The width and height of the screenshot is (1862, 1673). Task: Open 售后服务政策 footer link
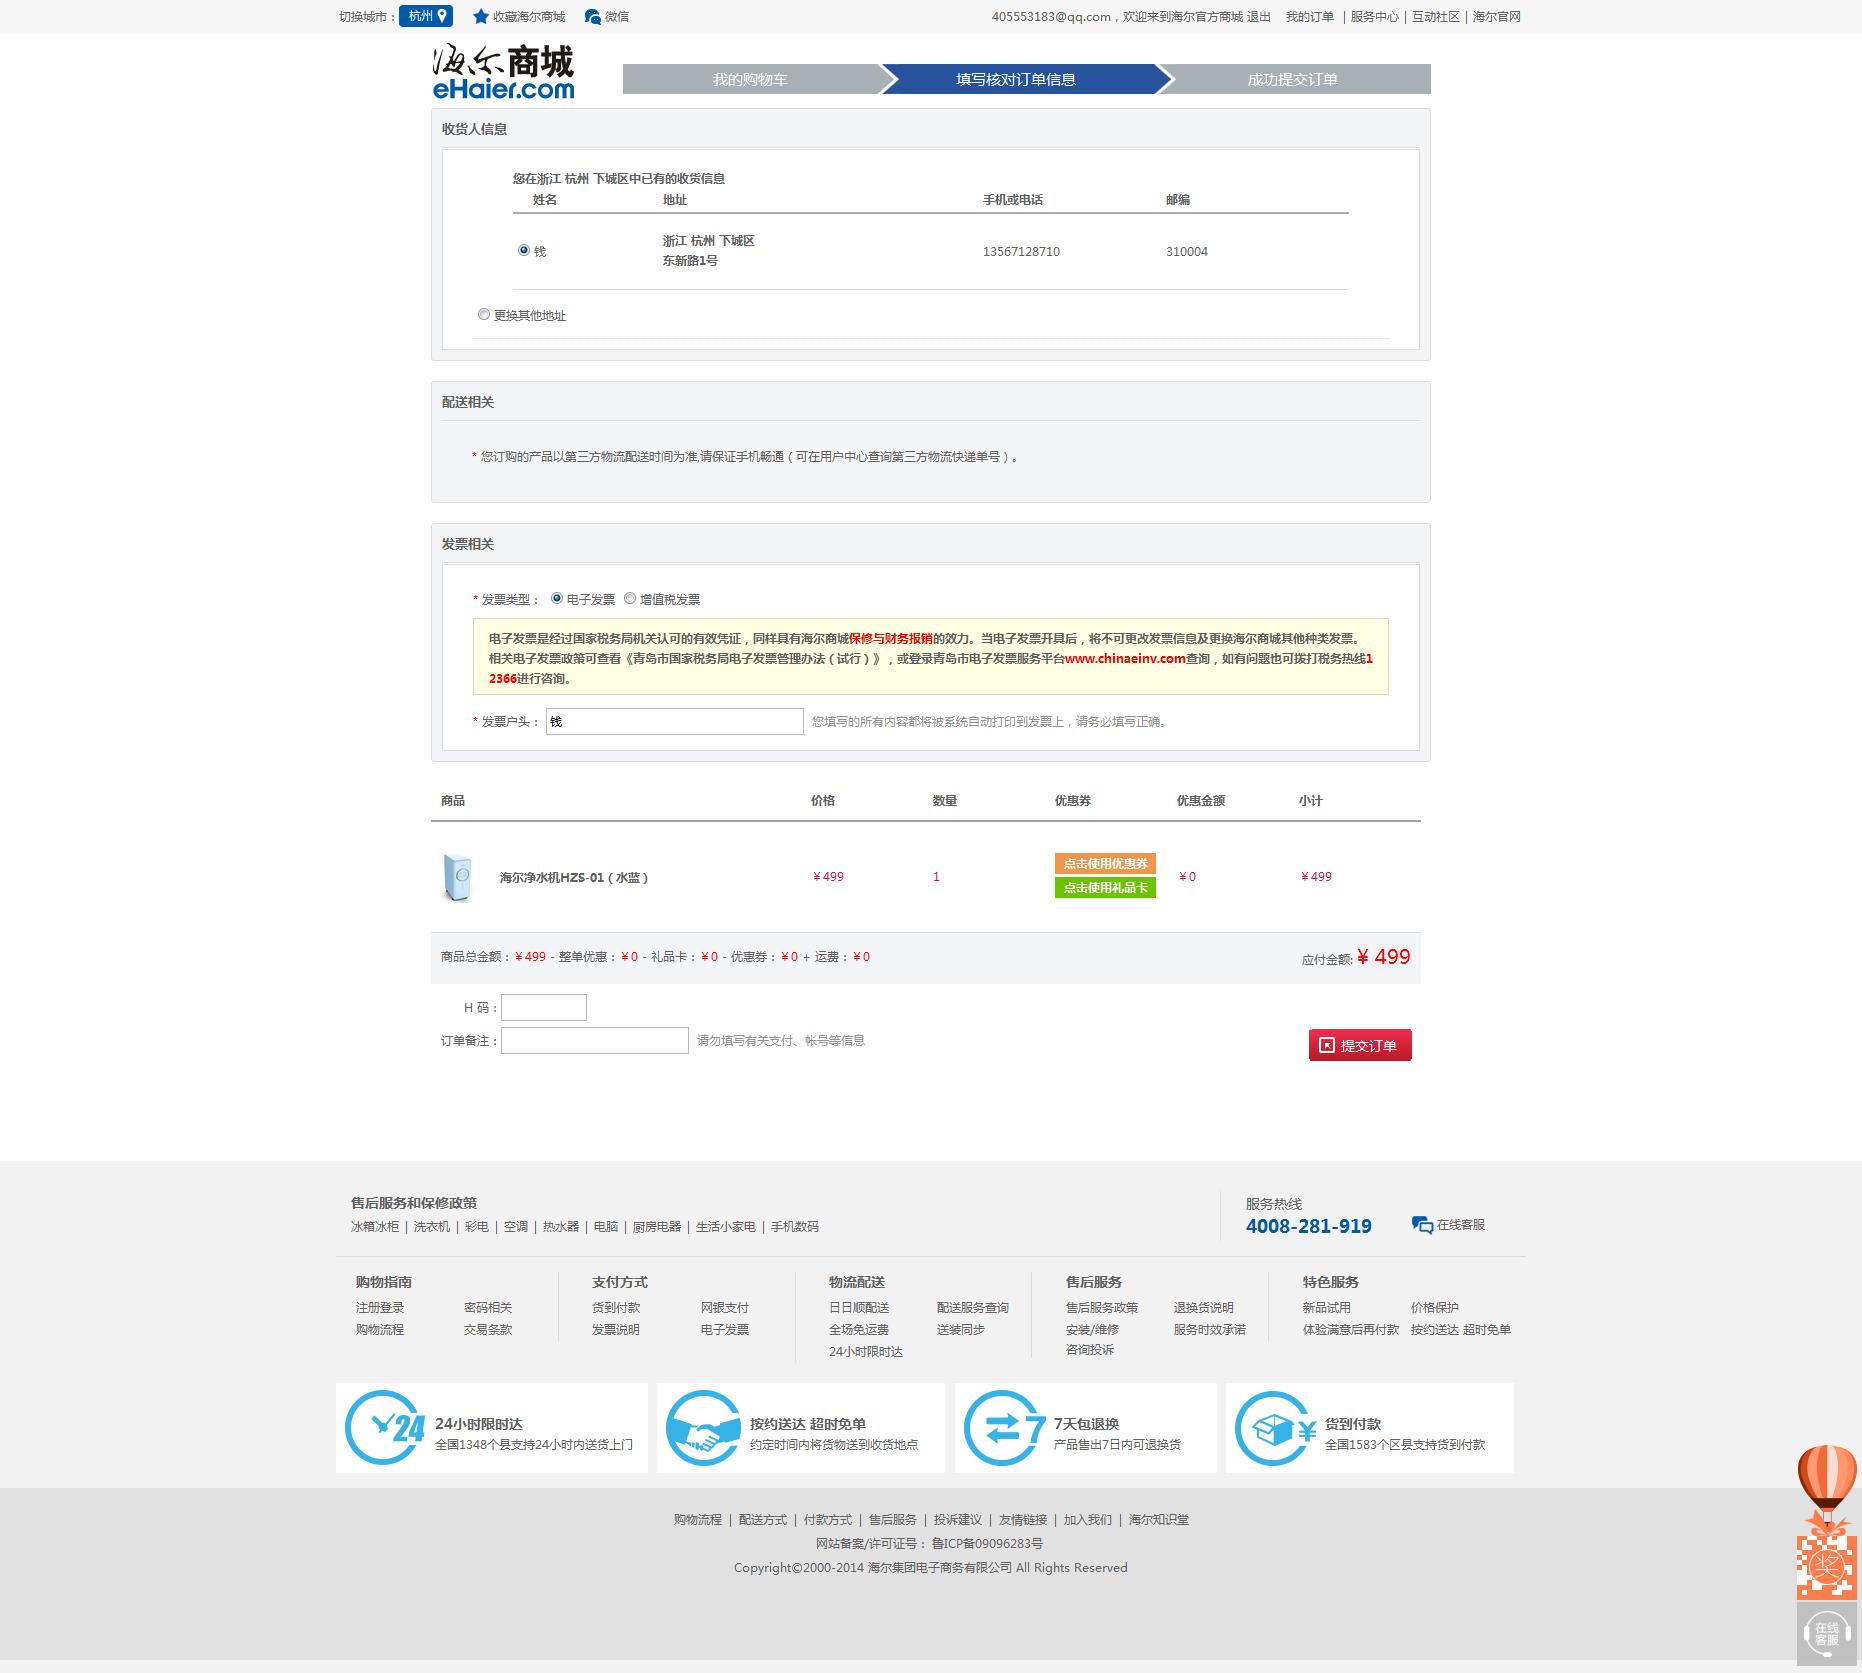(x=1102, y=1307)
